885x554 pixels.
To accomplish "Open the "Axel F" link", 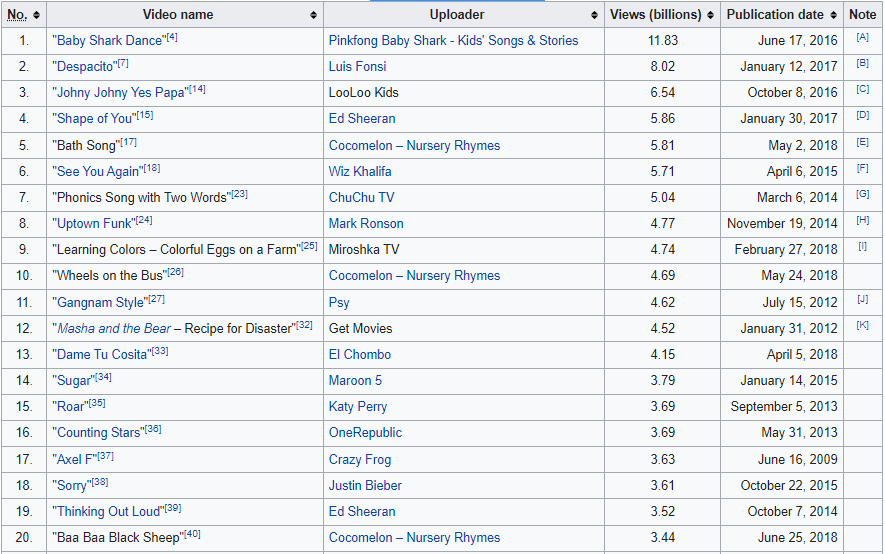I will click(75, 459).
